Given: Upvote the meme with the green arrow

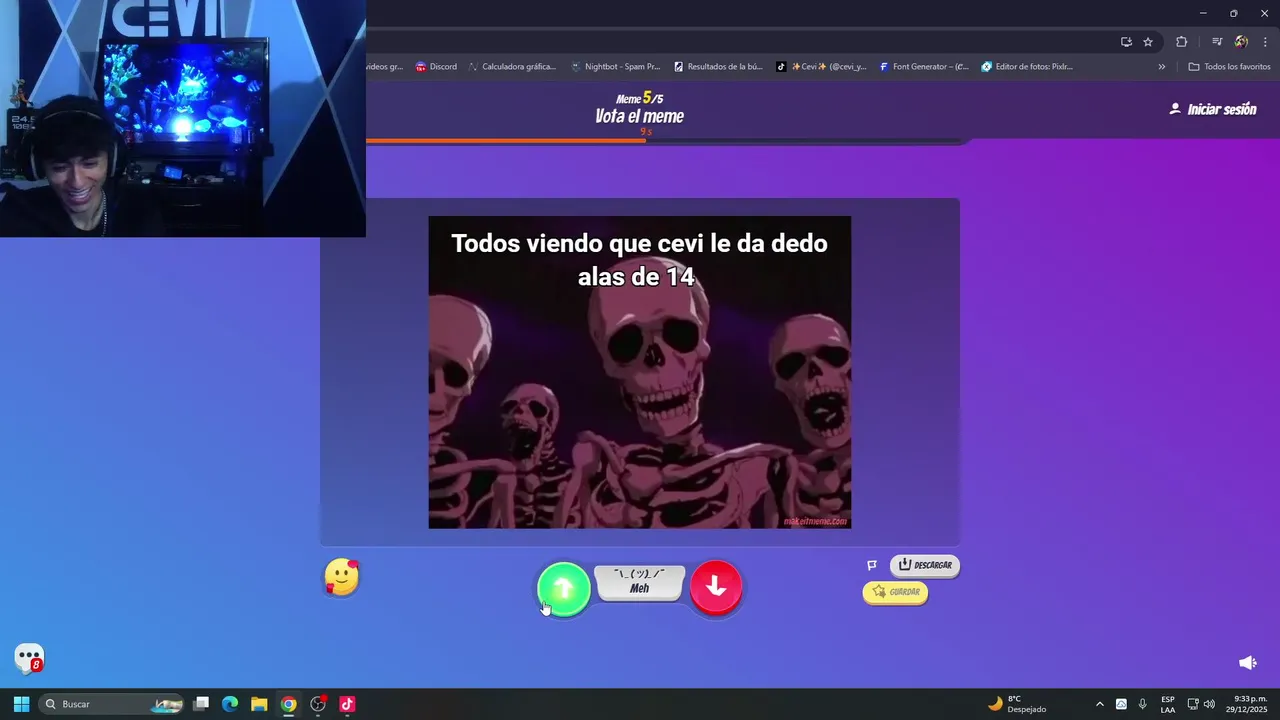Looking at the screenshot, I should click(x=564, y=589).
